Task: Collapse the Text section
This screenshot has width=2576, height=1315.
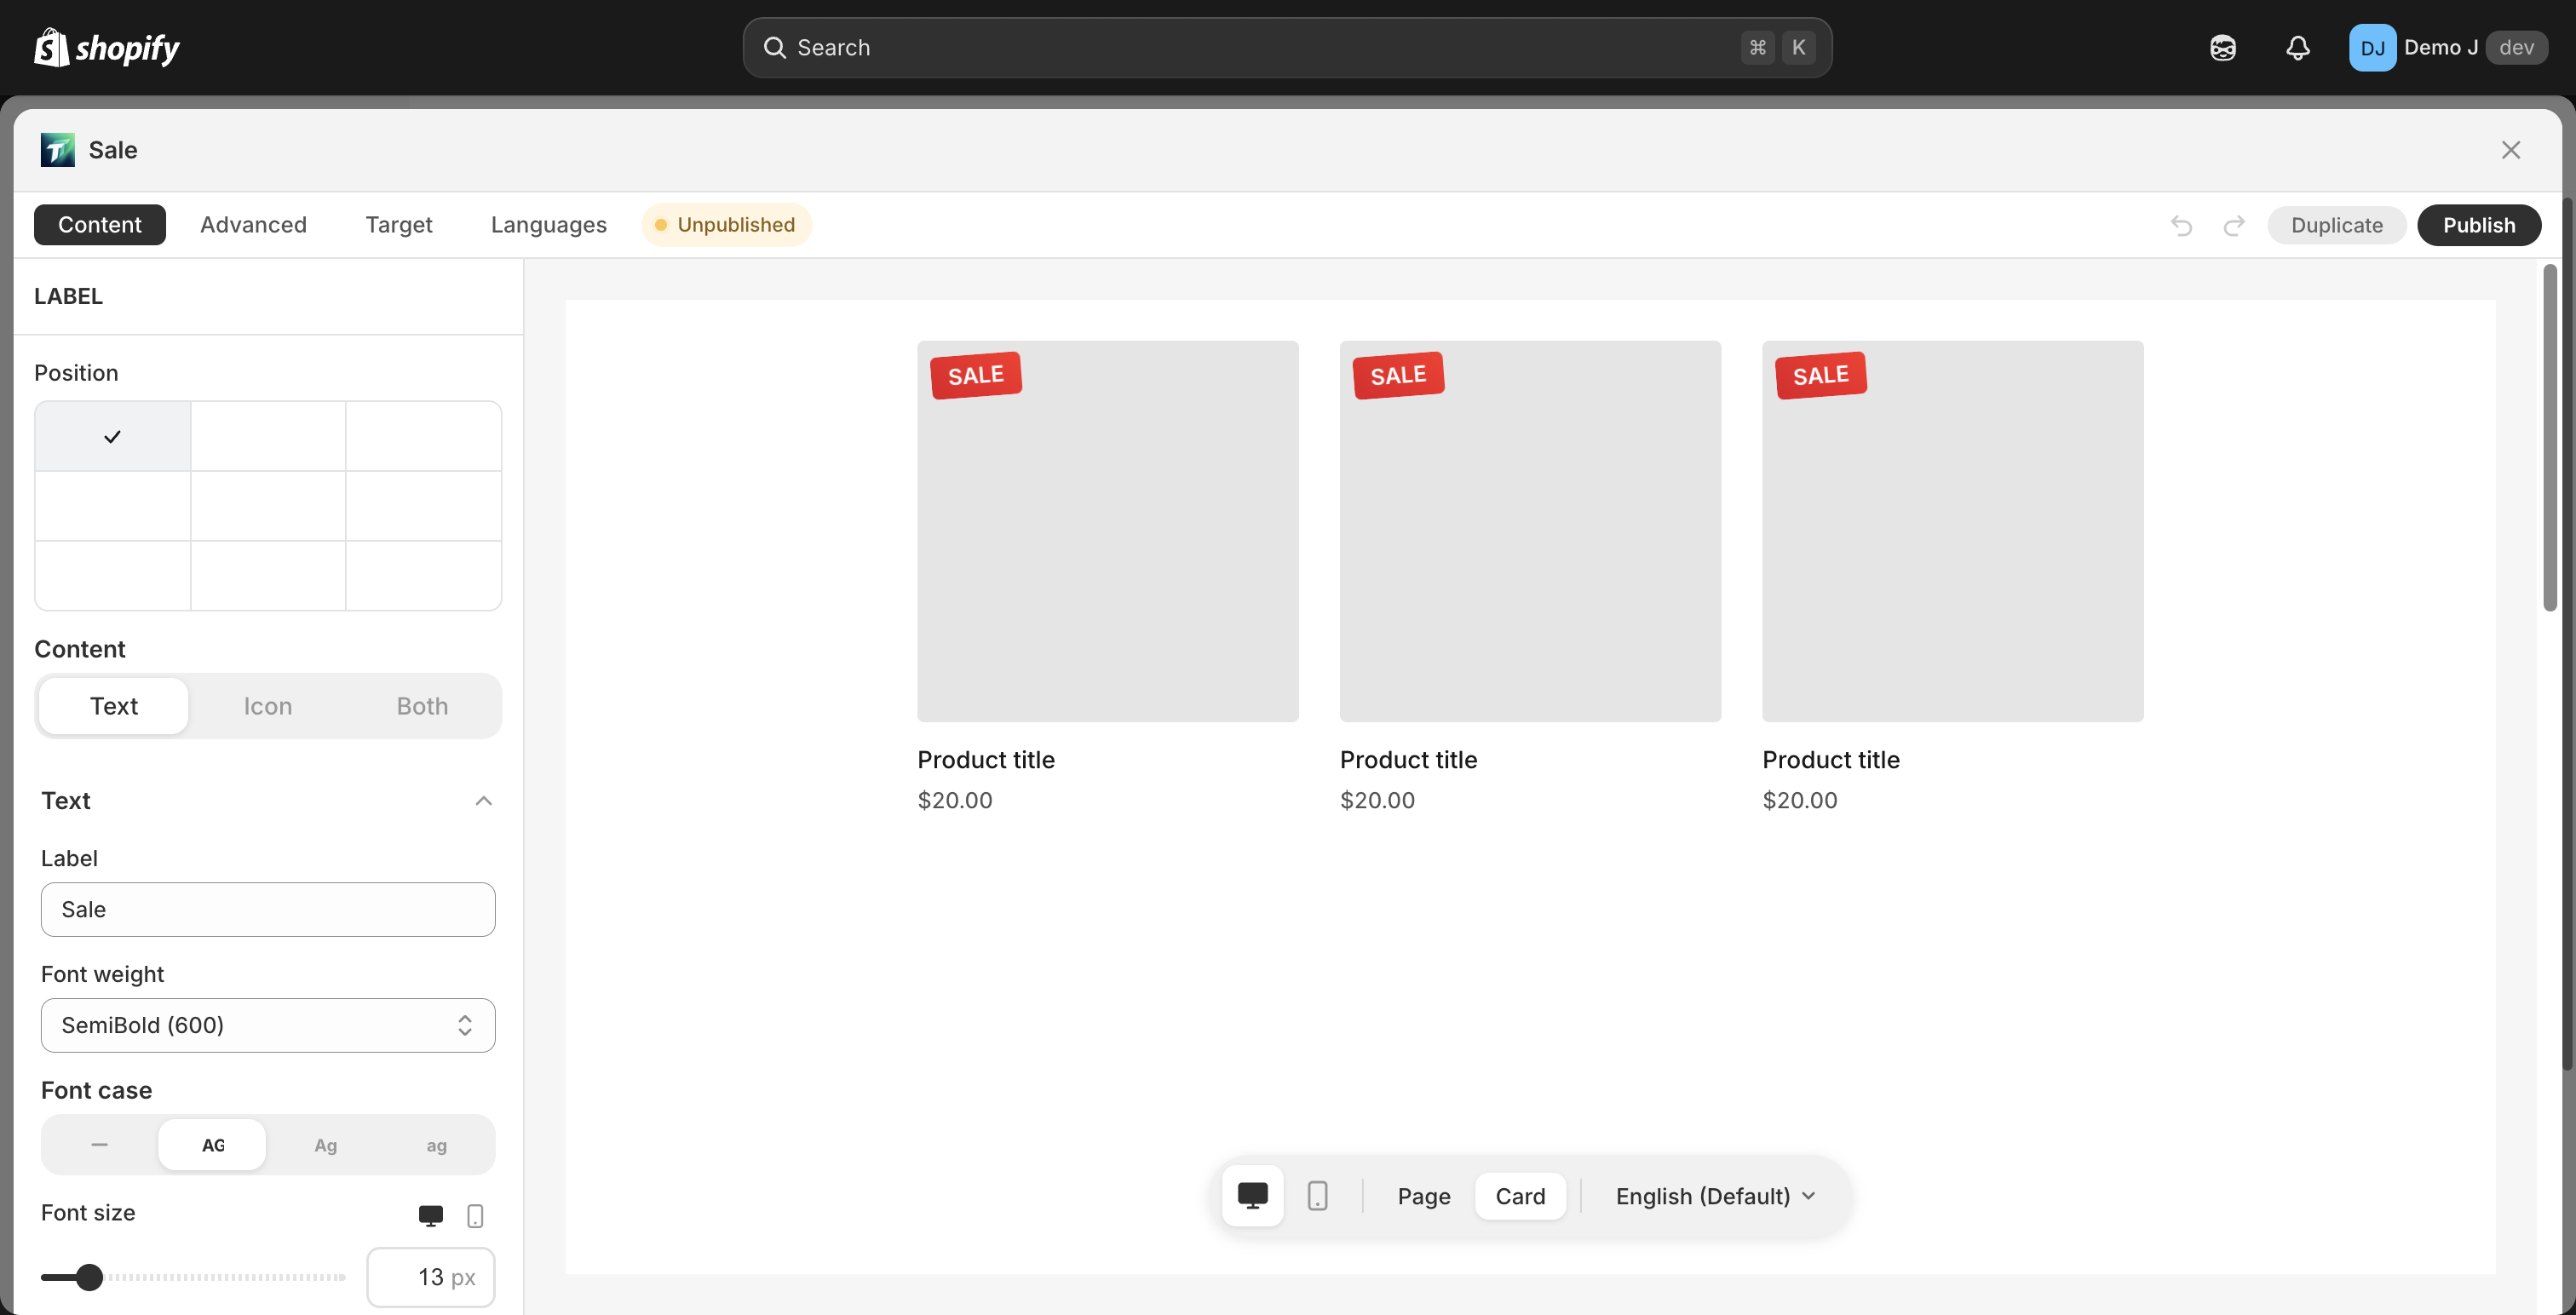Action: 483,800
